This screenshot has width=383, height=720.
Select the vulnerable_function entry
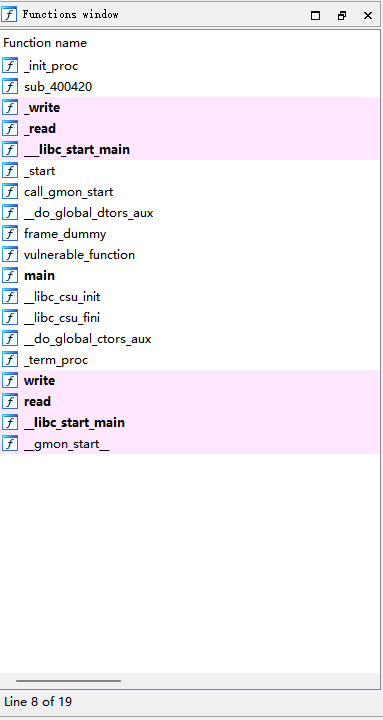pyautogui.click(x=79, y=255)
